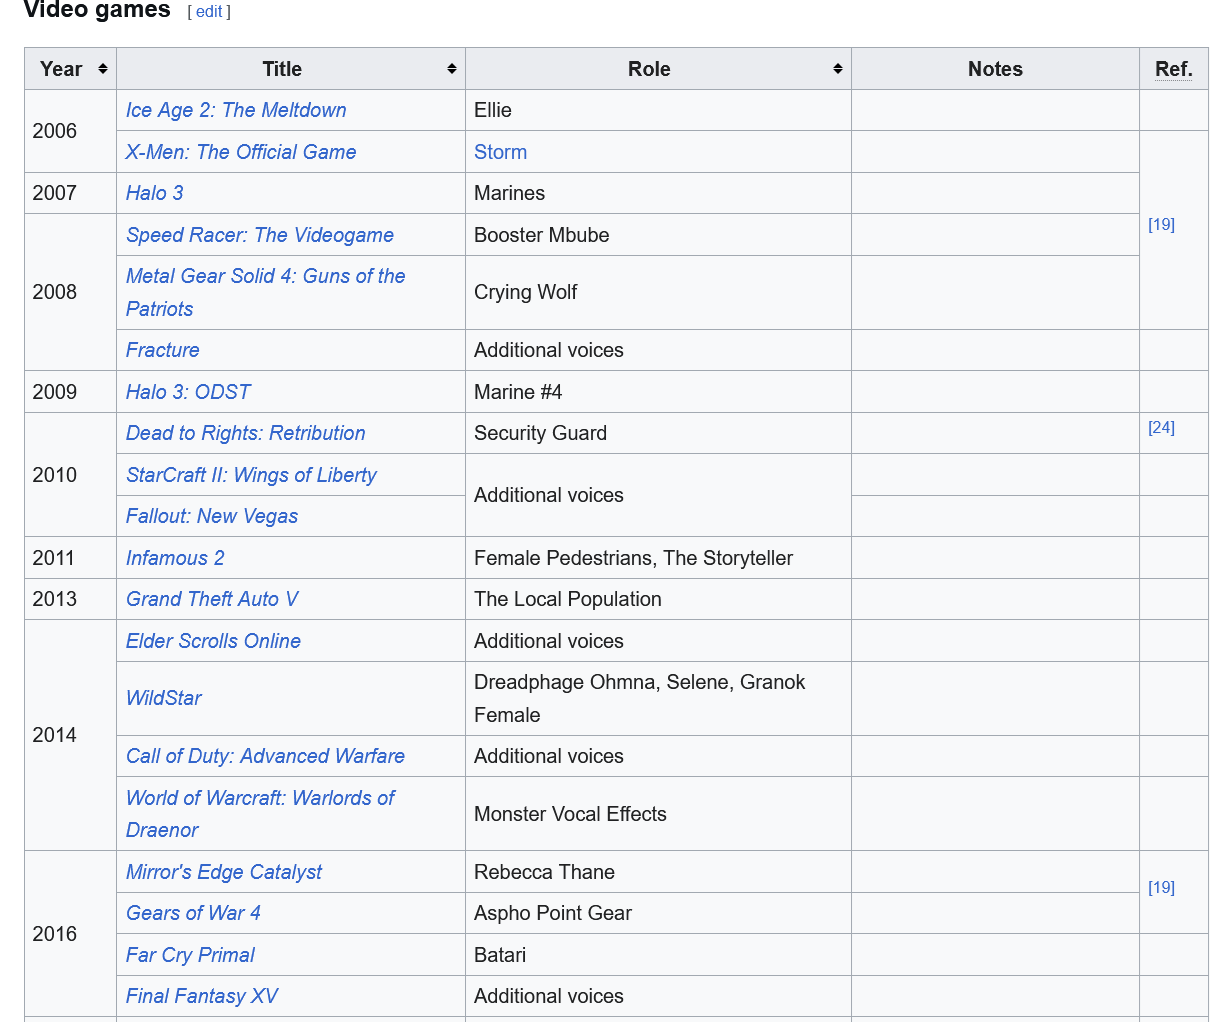Click the Notes column header
Viewport: 1211px width, 1022px height.
click(995, 69)
